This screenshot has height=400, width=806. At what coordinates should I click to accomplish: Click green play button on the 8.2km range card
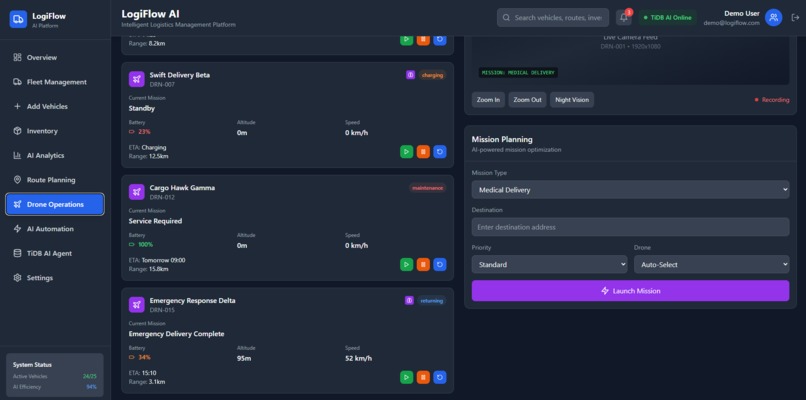(407, 40)
